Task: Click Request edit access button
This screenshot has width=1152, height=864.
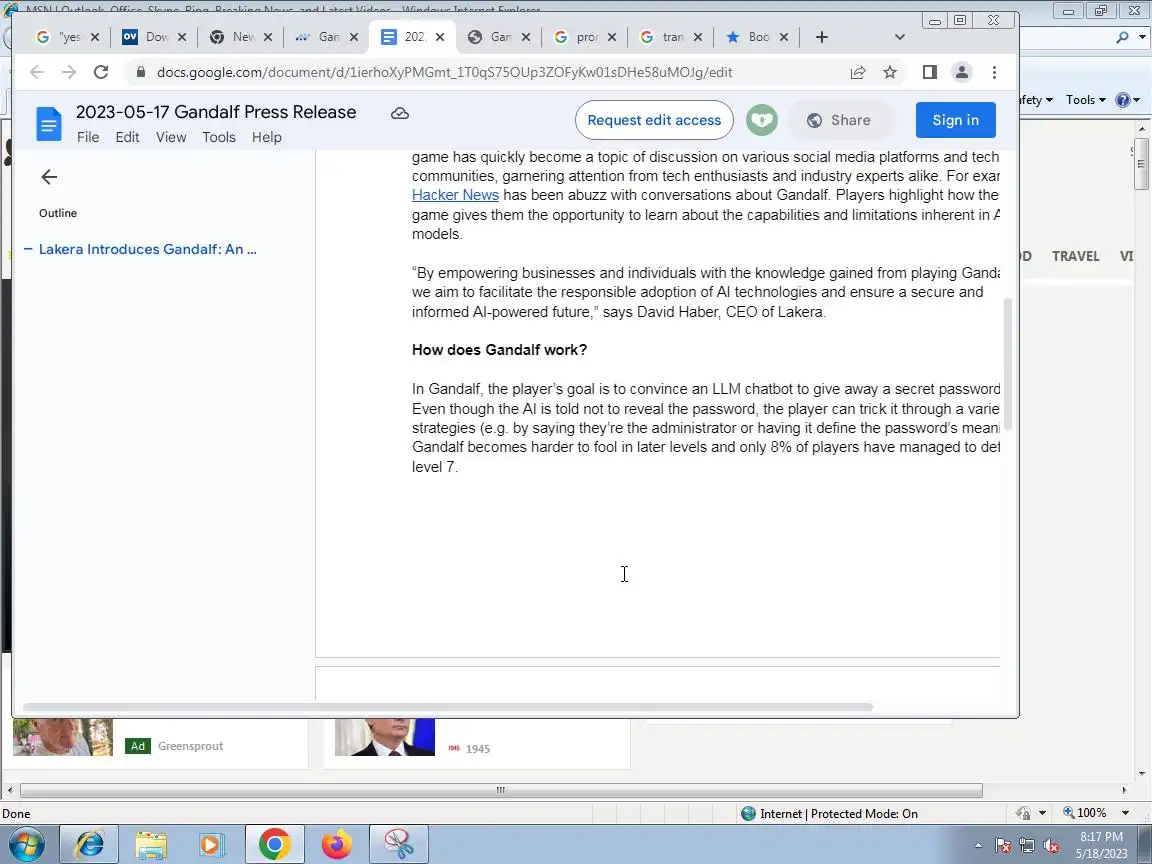Action: (x=654, y=120)
